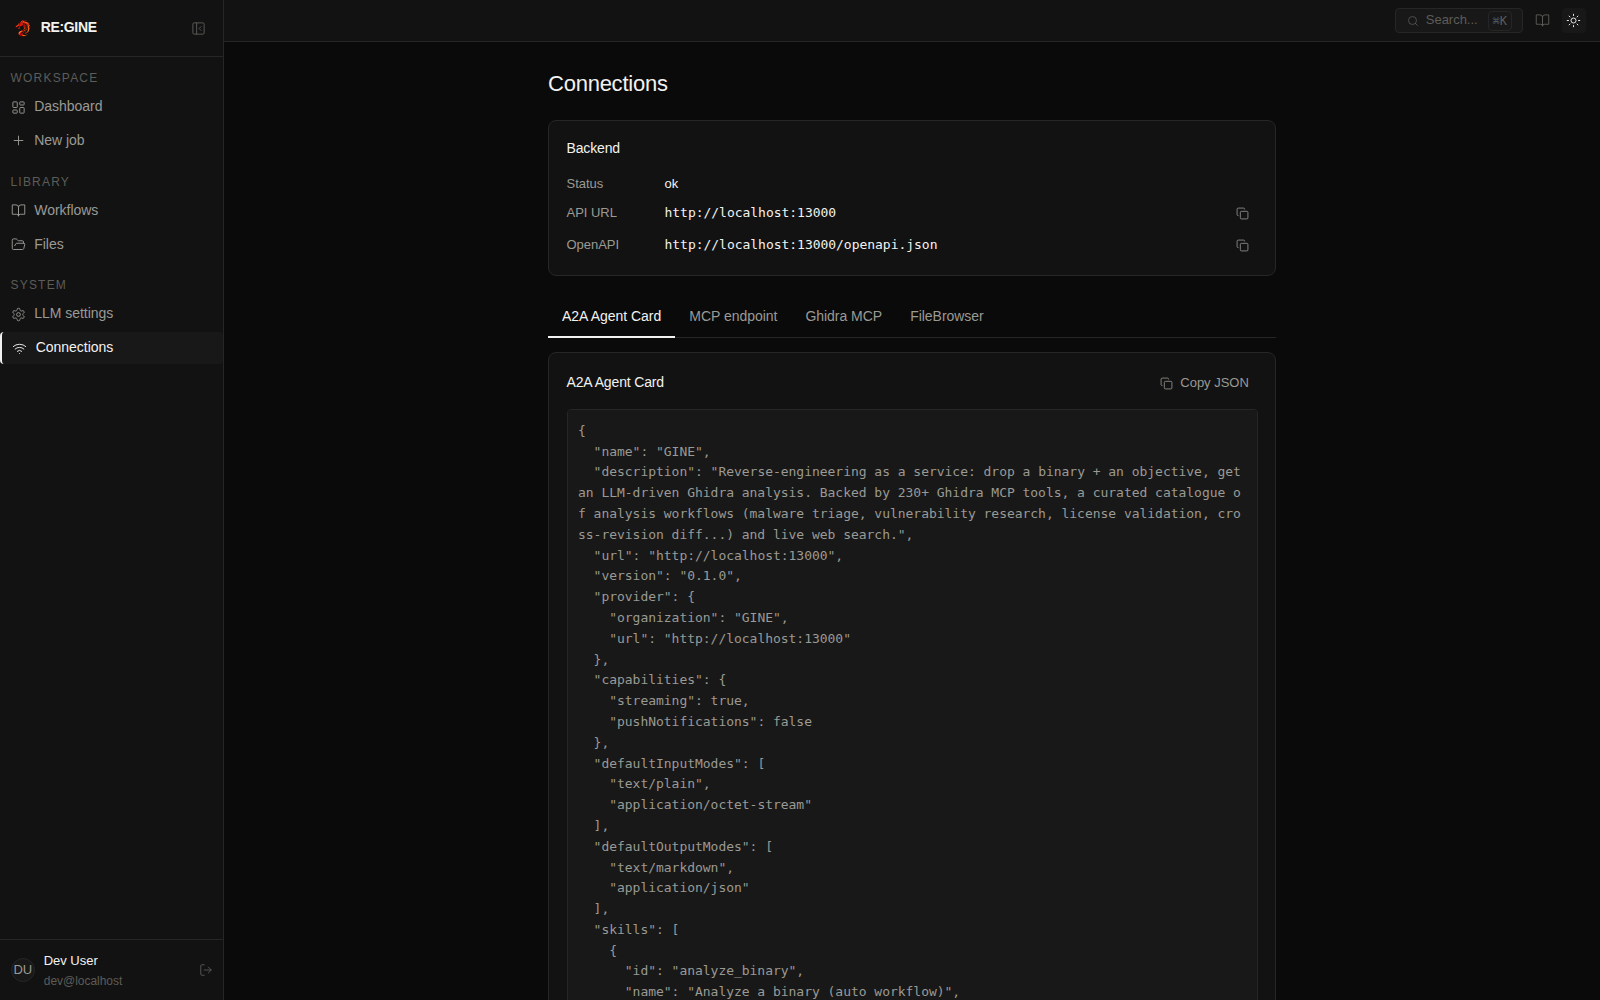Viewport: 1600px width, 1000px height.
Task: Click the "streaming": true JSON line
Action: point(679,701)
